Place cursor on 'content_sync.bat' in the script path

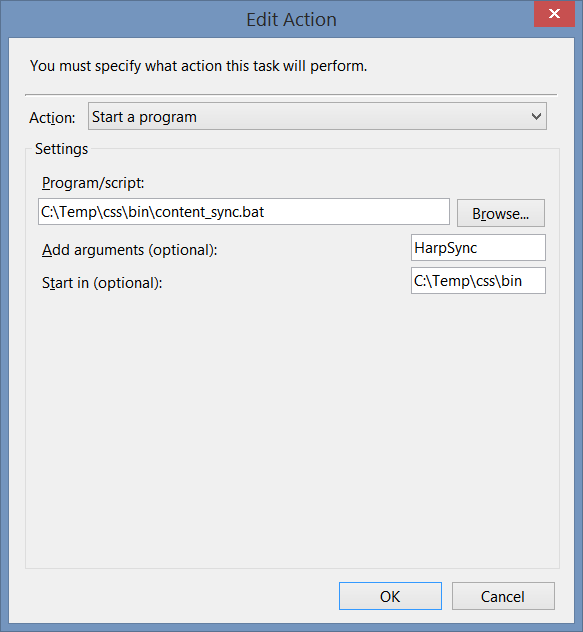(209, 212)
